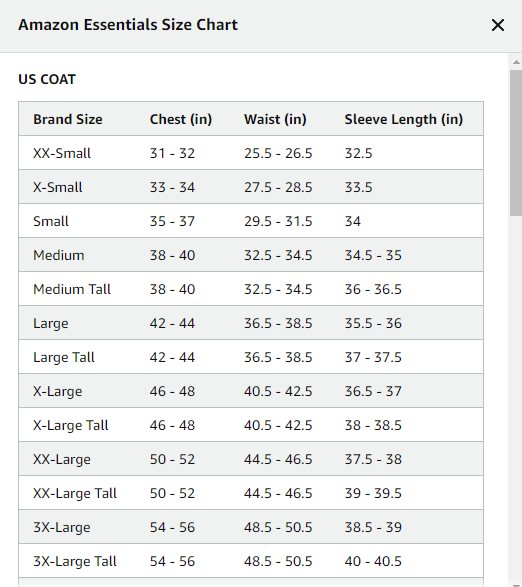Click the Large Tall sleeve length value
522x587 pixels.
pos(373,357)
